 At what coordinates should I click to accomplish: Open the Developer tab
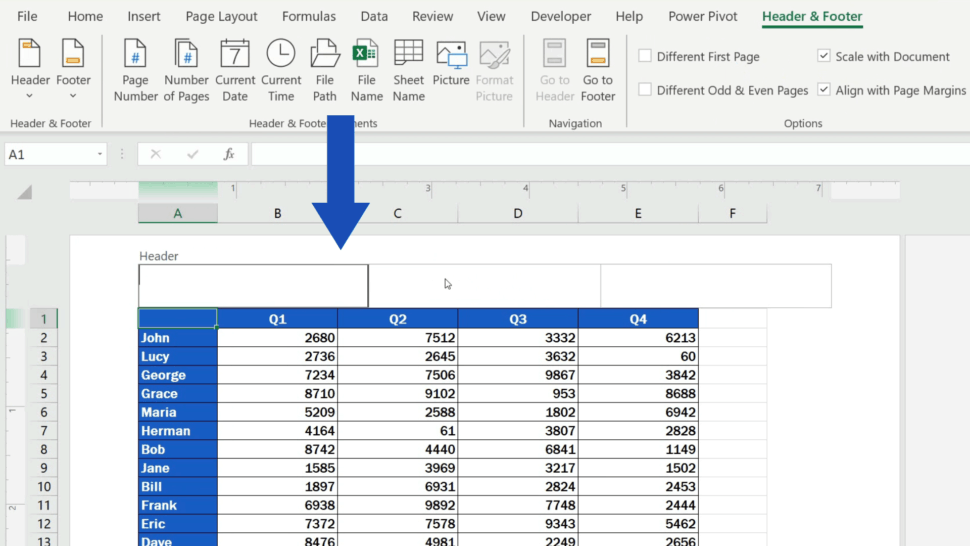pyautogui.click(x=560, y=16)
